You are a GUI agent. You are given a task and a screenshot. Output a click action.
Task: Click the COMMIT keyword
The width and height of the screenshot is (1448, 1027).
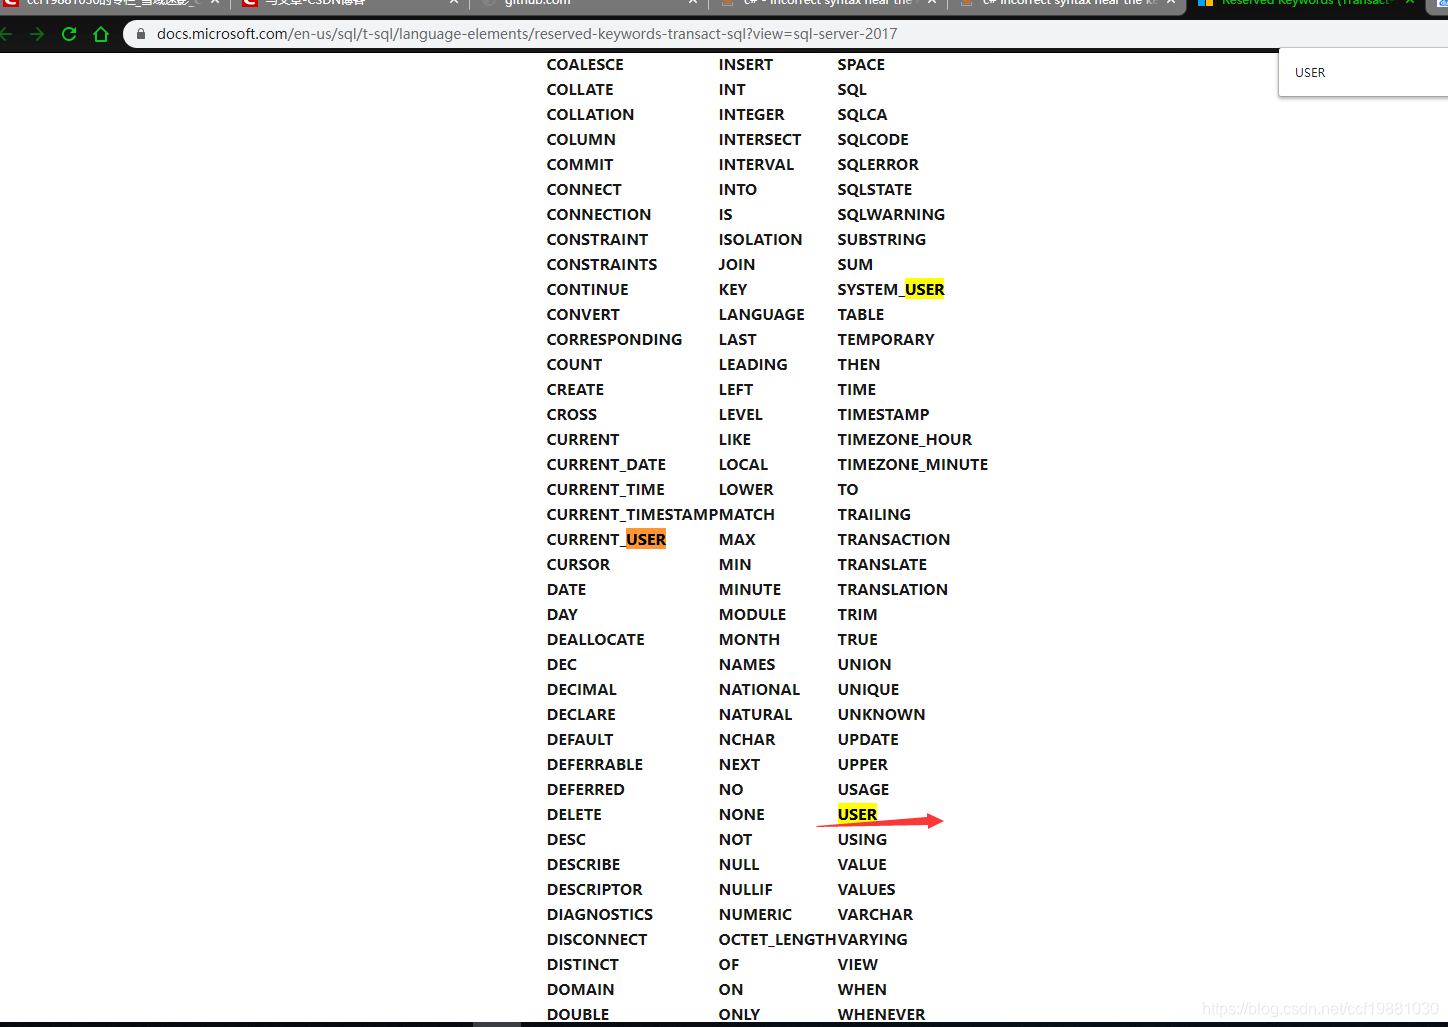[580, 165]
